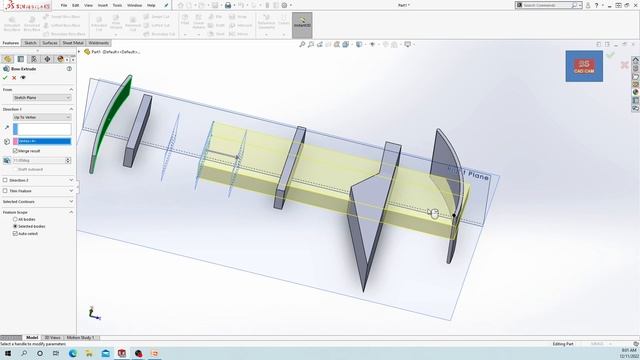The width and height of the screenshot is (640, 360).
Task: Enable the Thin Feature checkbox
Action: click(x=5, y=191)
